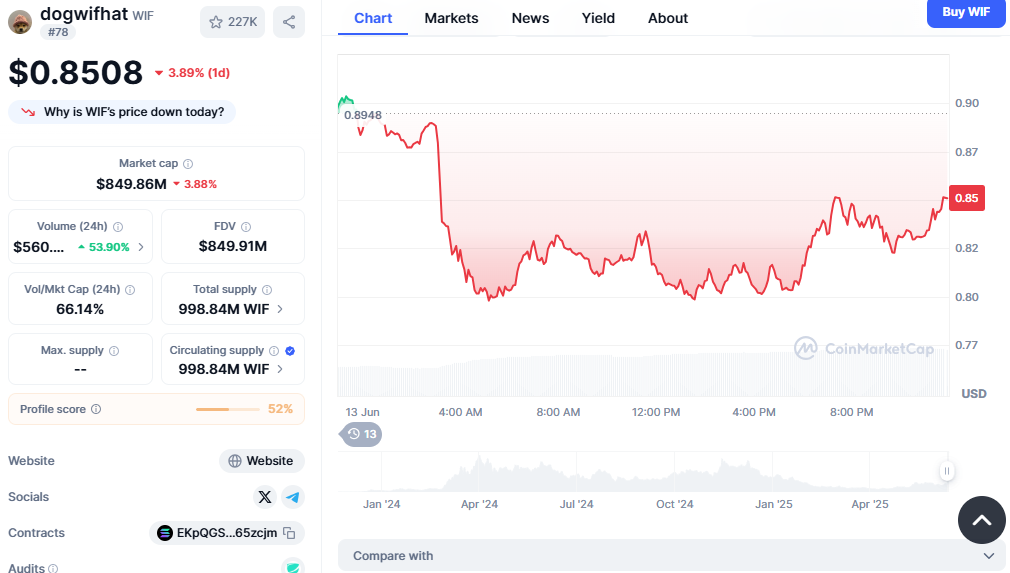Click the Circulating supply info icon
The image size is (1010, 573).
pyautogui.click(x=274, y=351)
